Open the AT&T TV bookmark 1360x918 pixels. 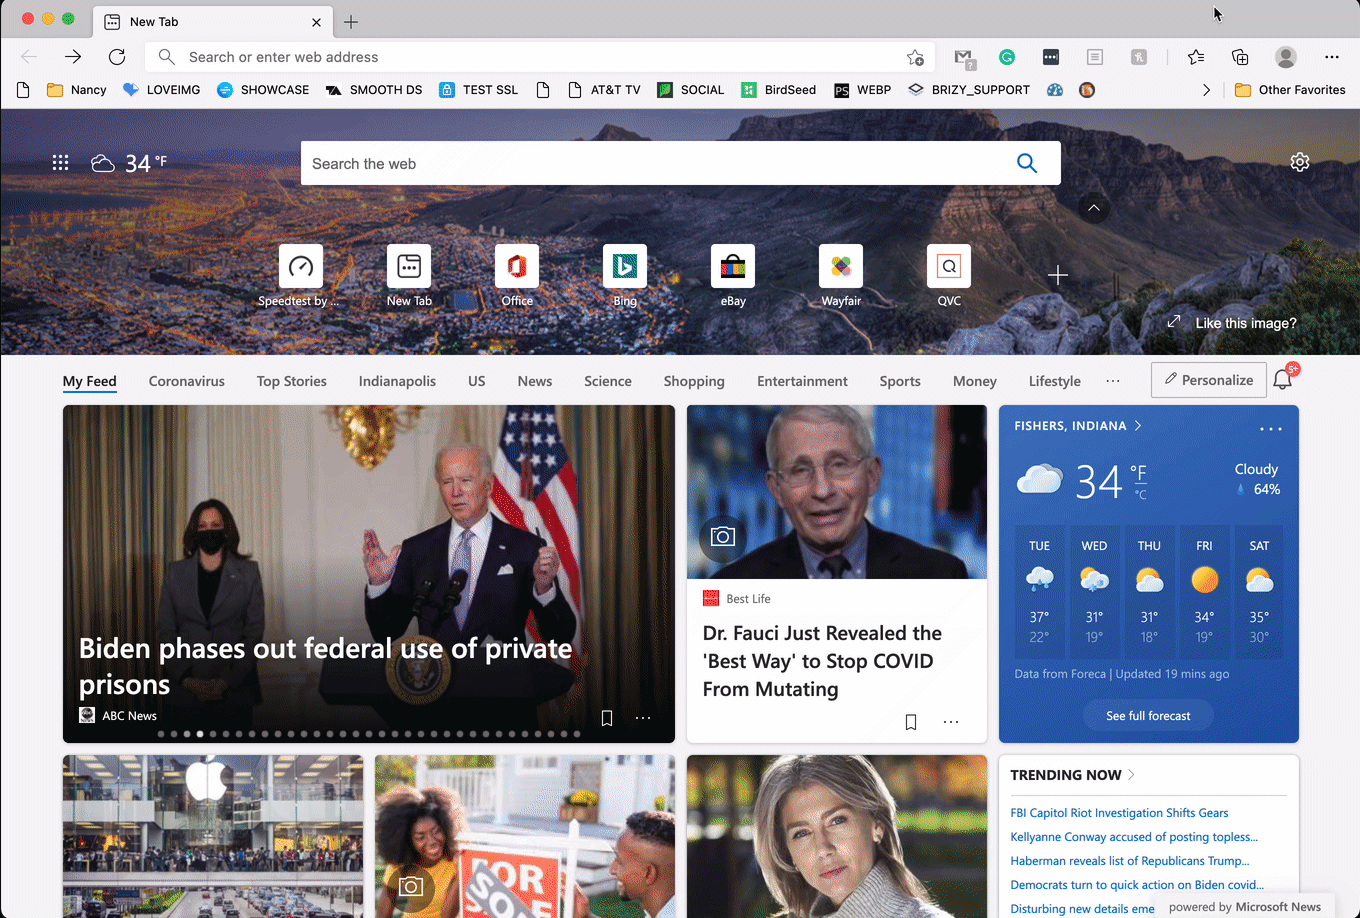point(604,90)
